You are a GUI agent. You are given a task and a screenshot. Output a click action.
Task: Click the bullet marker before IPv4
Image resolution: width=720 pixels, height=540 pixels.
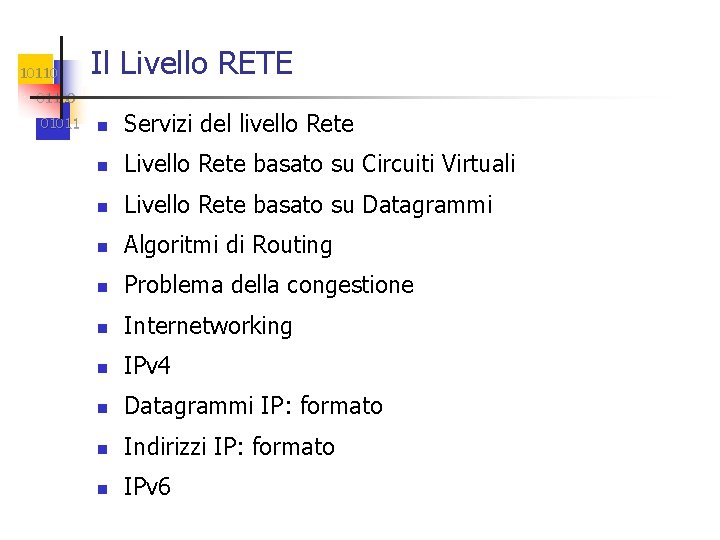tap(102, 368)
